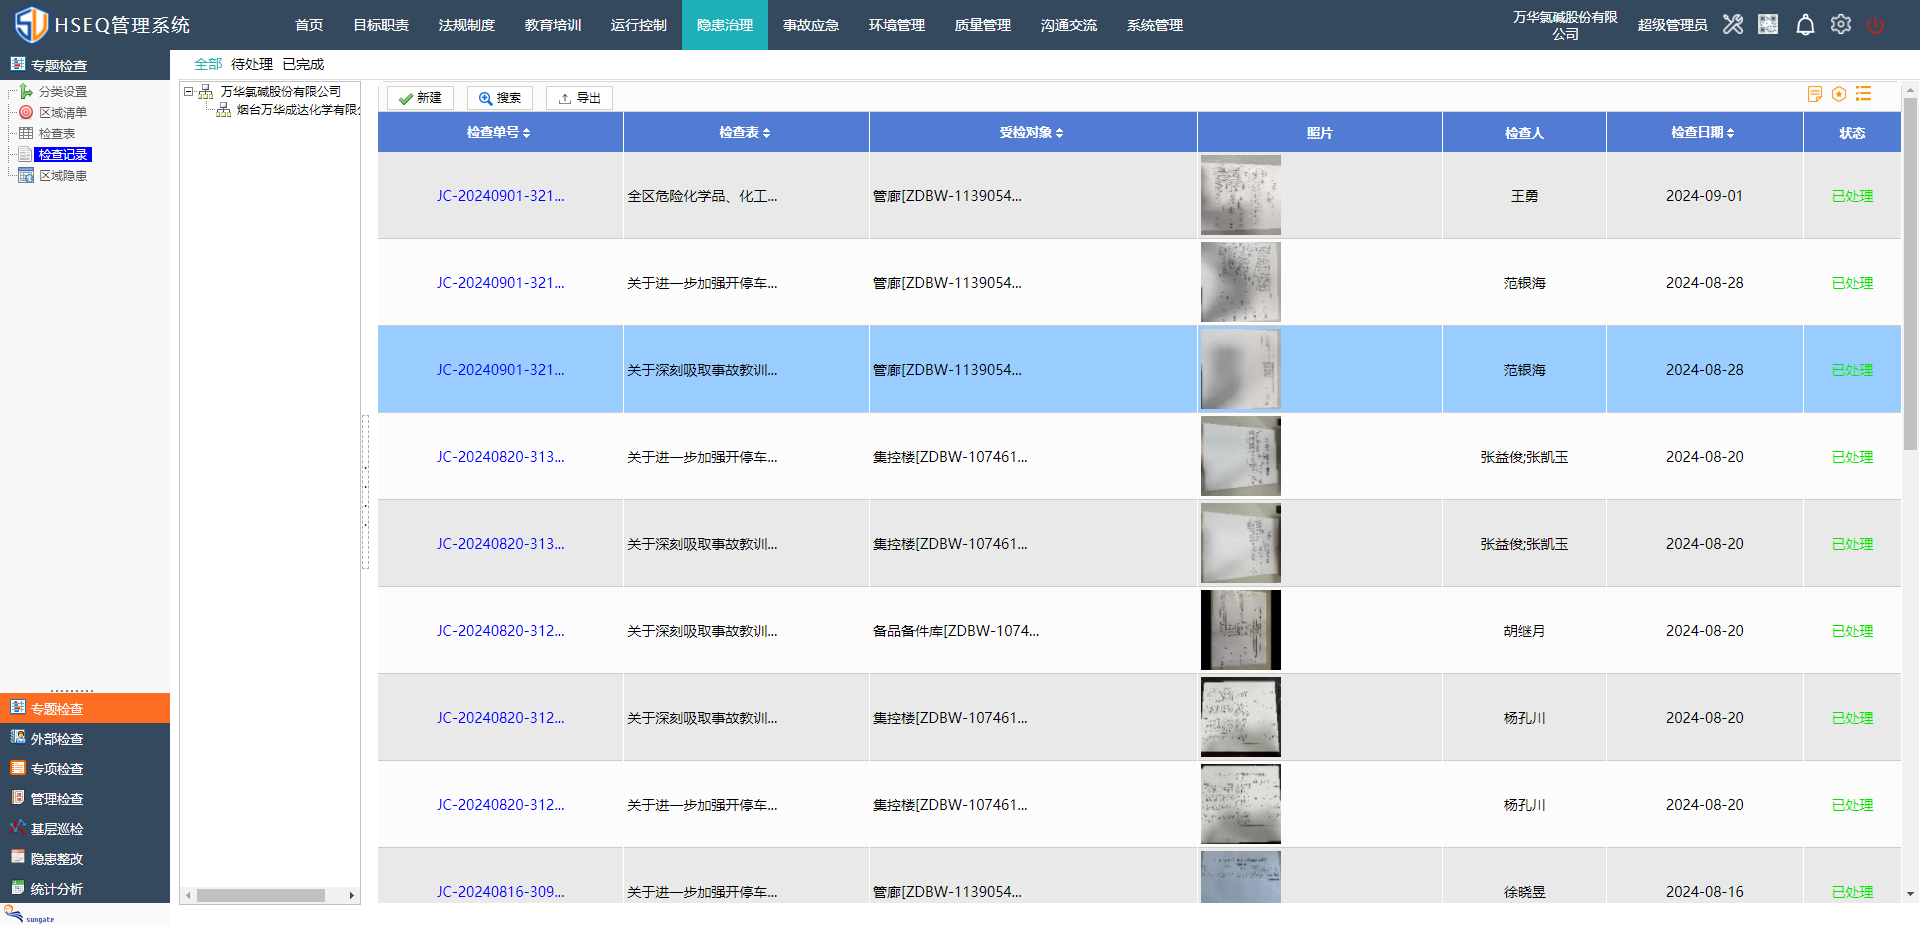The image size is (1920, 926).
Task: Open the QR code icon in header
Action: pyautogui.click(x=1768, y=25)
